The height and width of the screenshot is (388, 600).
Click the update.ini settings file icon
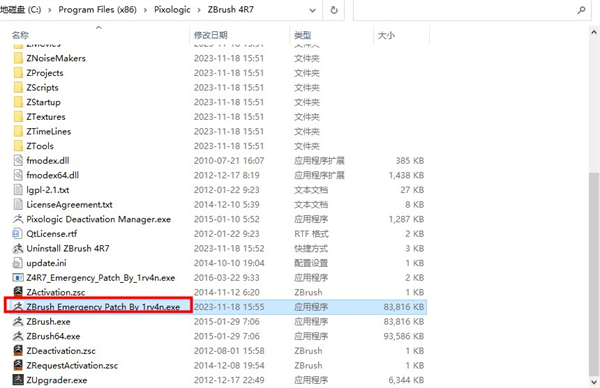tap(18, 263)
